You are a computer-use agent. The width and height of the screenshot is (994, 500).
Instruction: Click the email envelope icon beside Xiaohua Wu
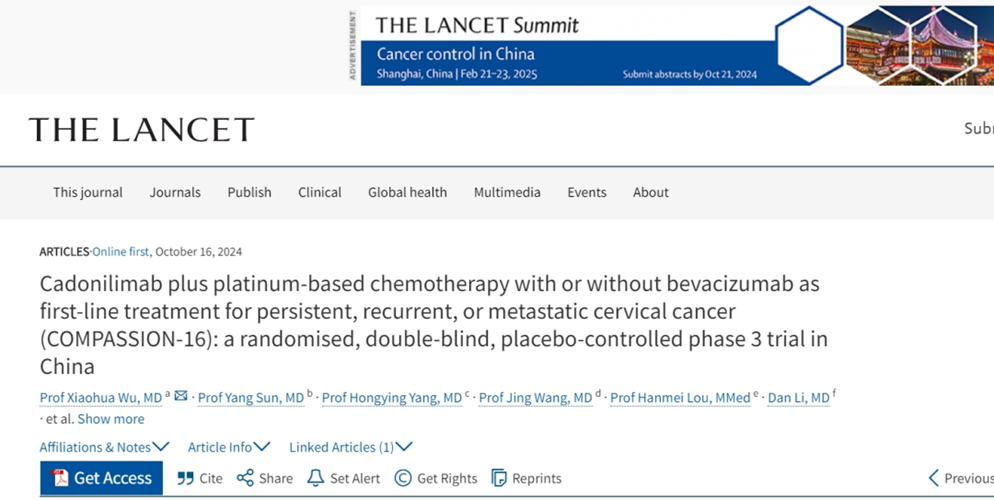[x=181, y=397]
